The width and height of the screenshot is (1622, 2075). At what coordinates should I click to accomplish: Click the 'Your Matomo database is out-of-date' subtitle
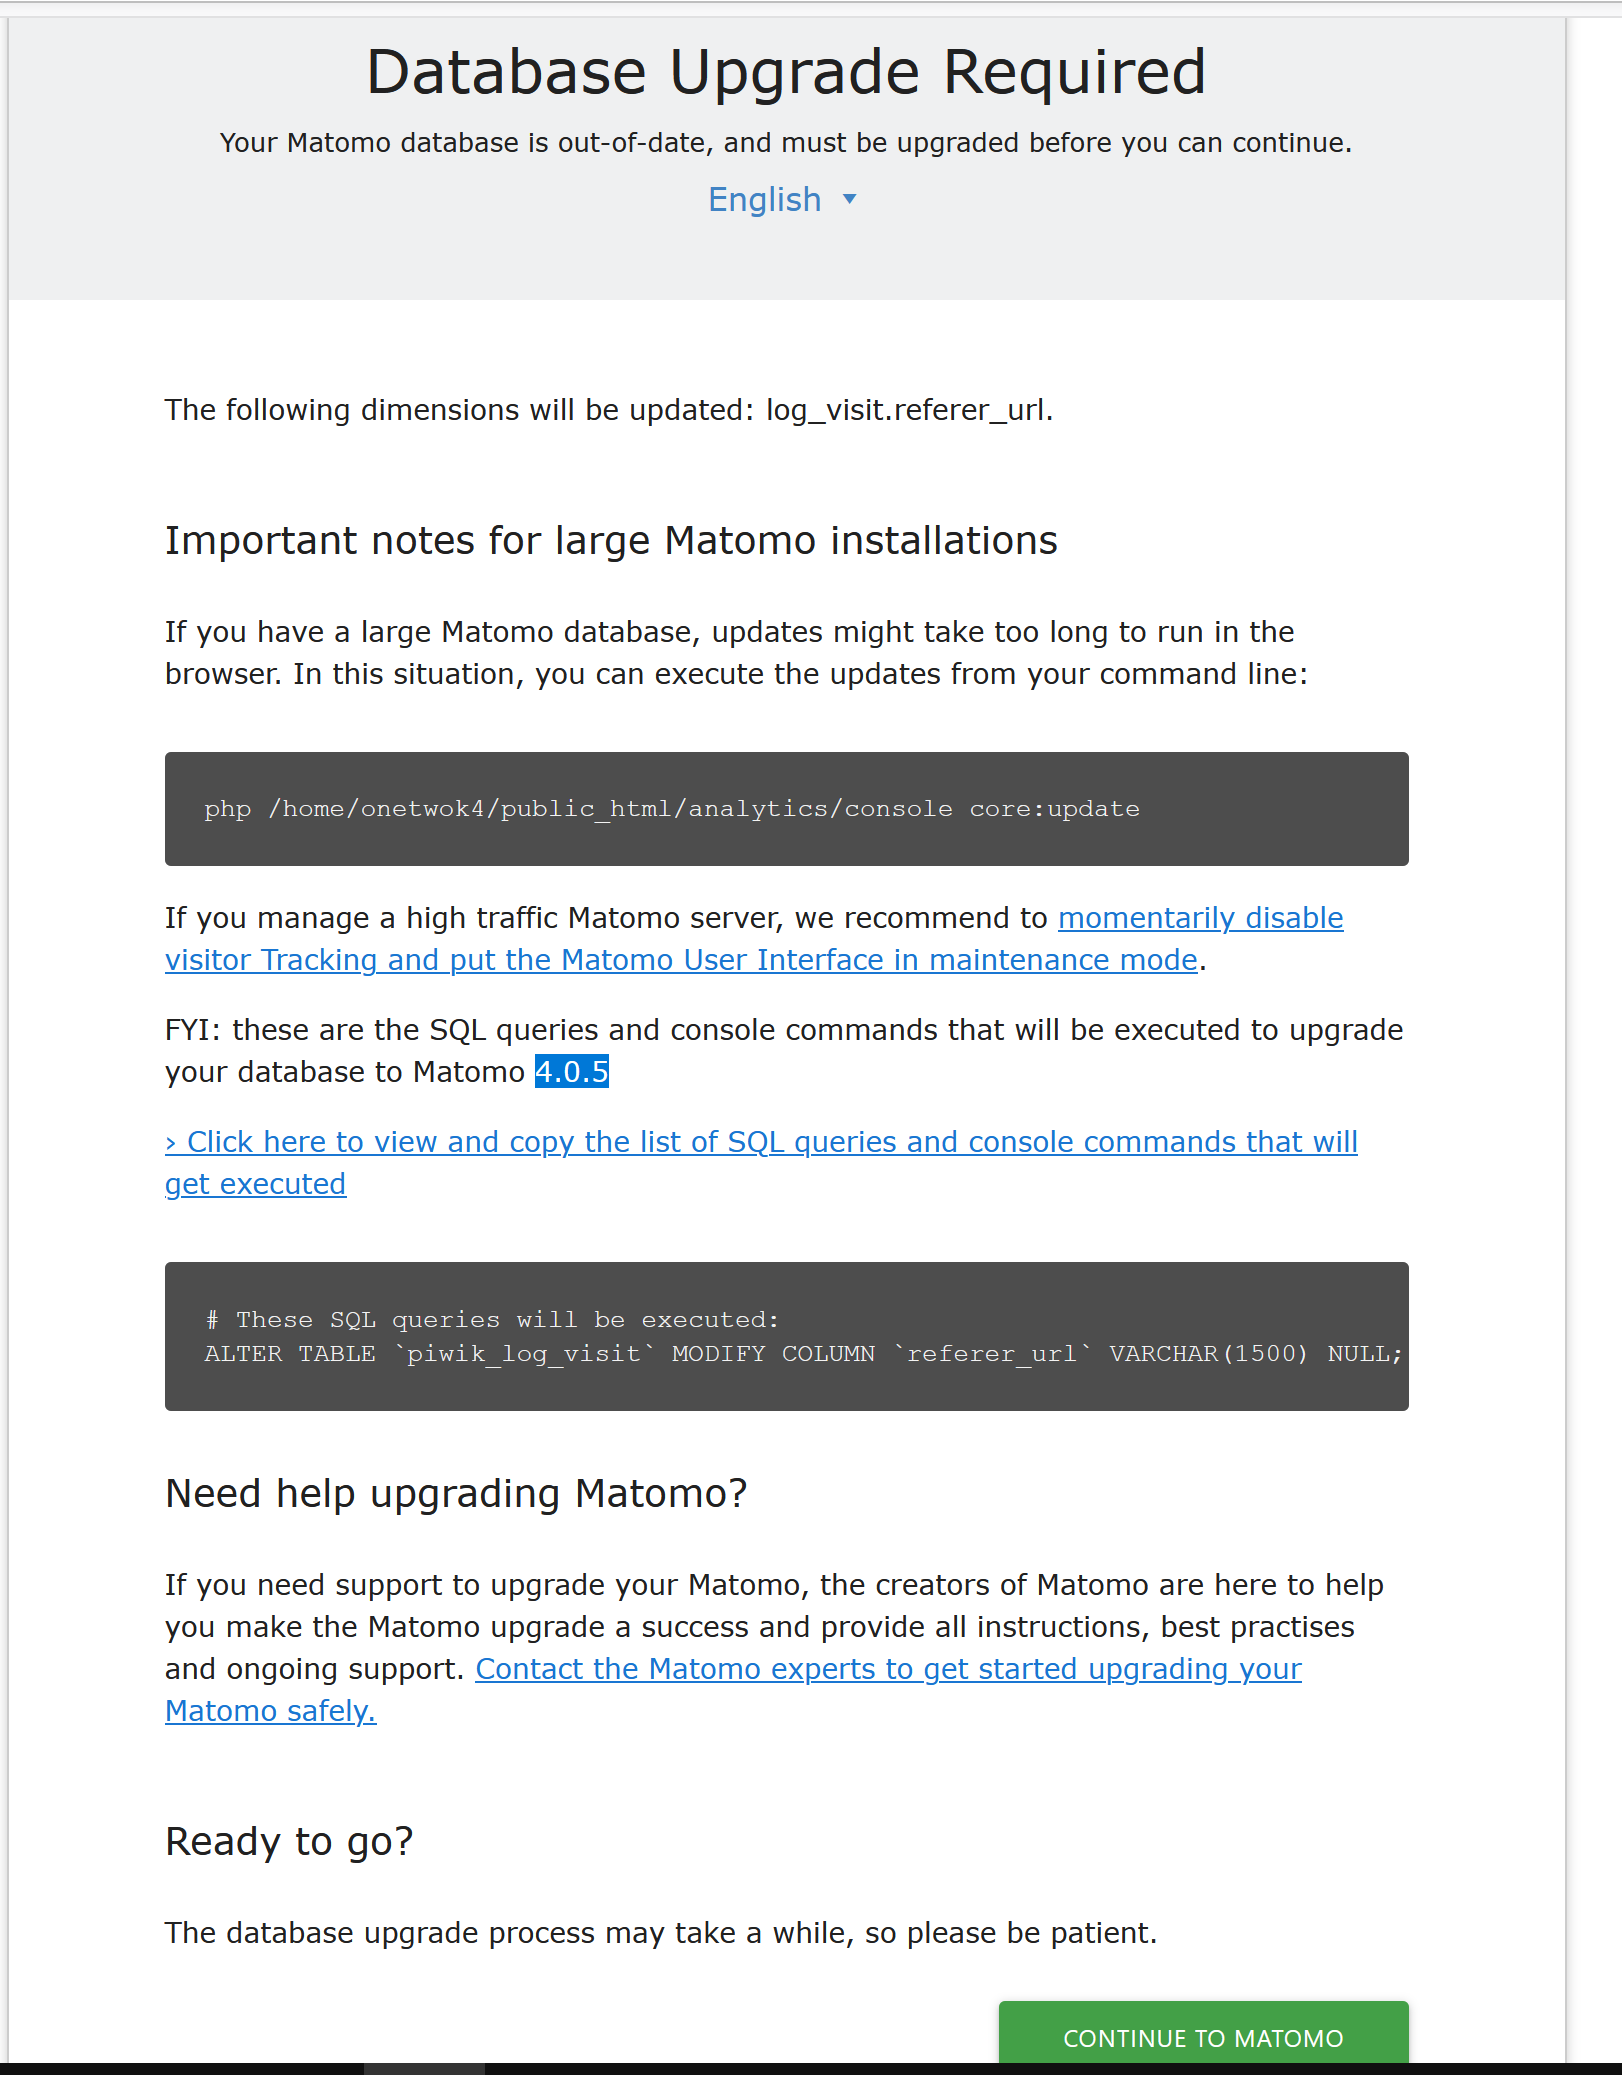click(786, 143)
